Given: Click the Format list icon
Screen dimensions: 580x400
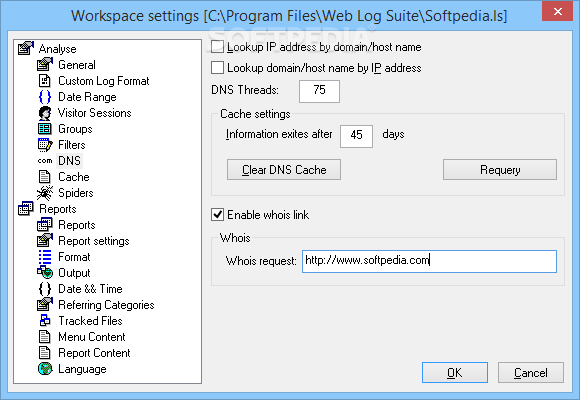Looking at the screenshot, I should pyautogui.click(x=45, y=257).
